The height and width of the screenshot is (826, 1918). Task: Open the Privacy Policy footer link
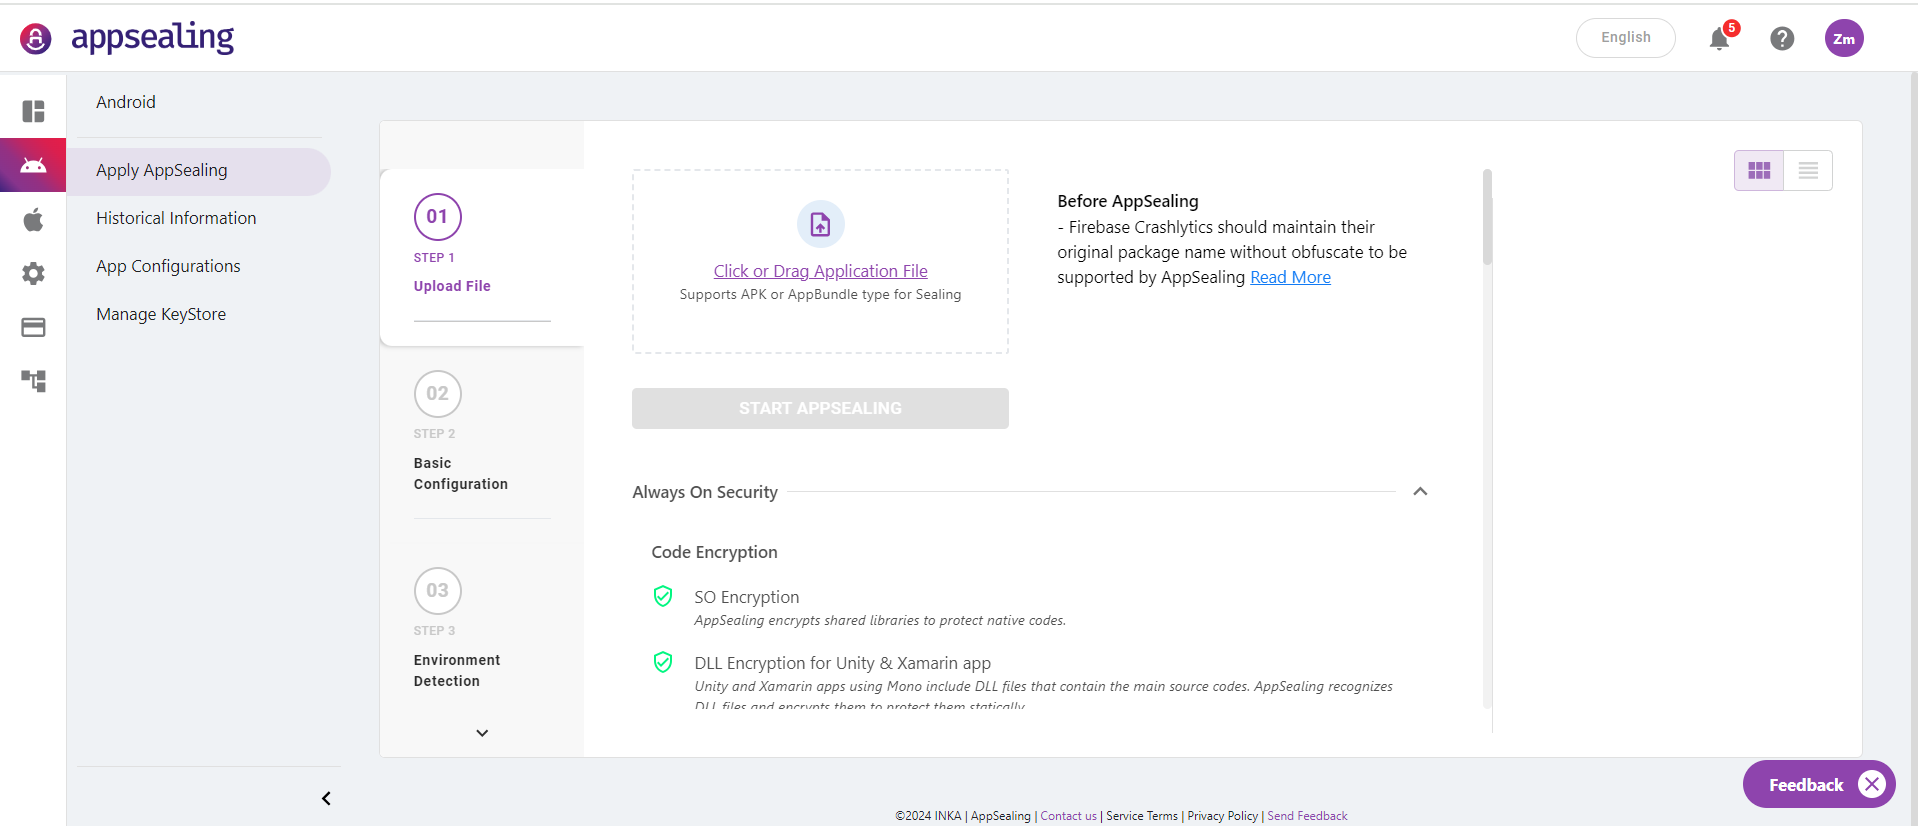coord(1222,816)
